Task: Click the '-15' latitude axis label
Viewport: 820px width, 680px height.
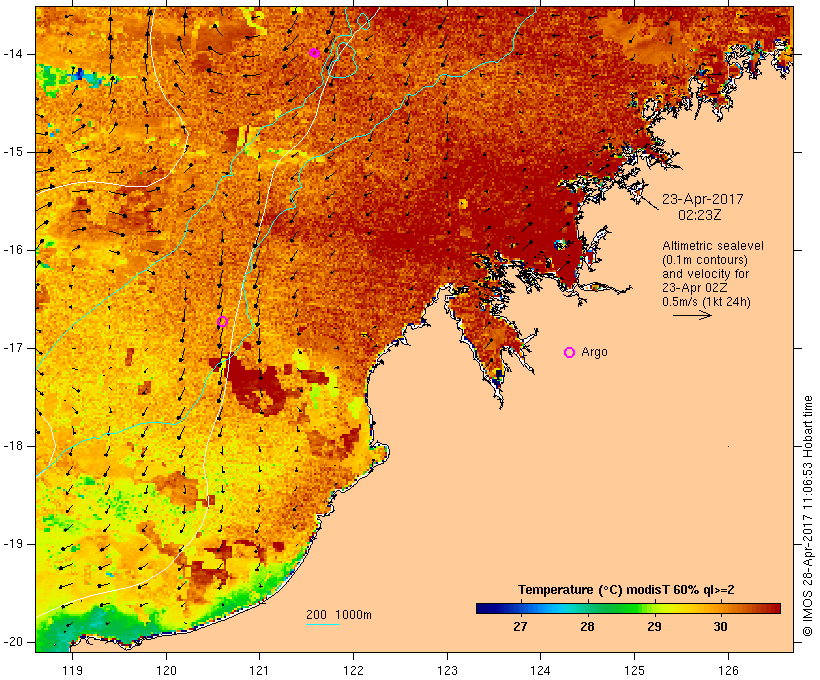Action: [x=12, y=152]
